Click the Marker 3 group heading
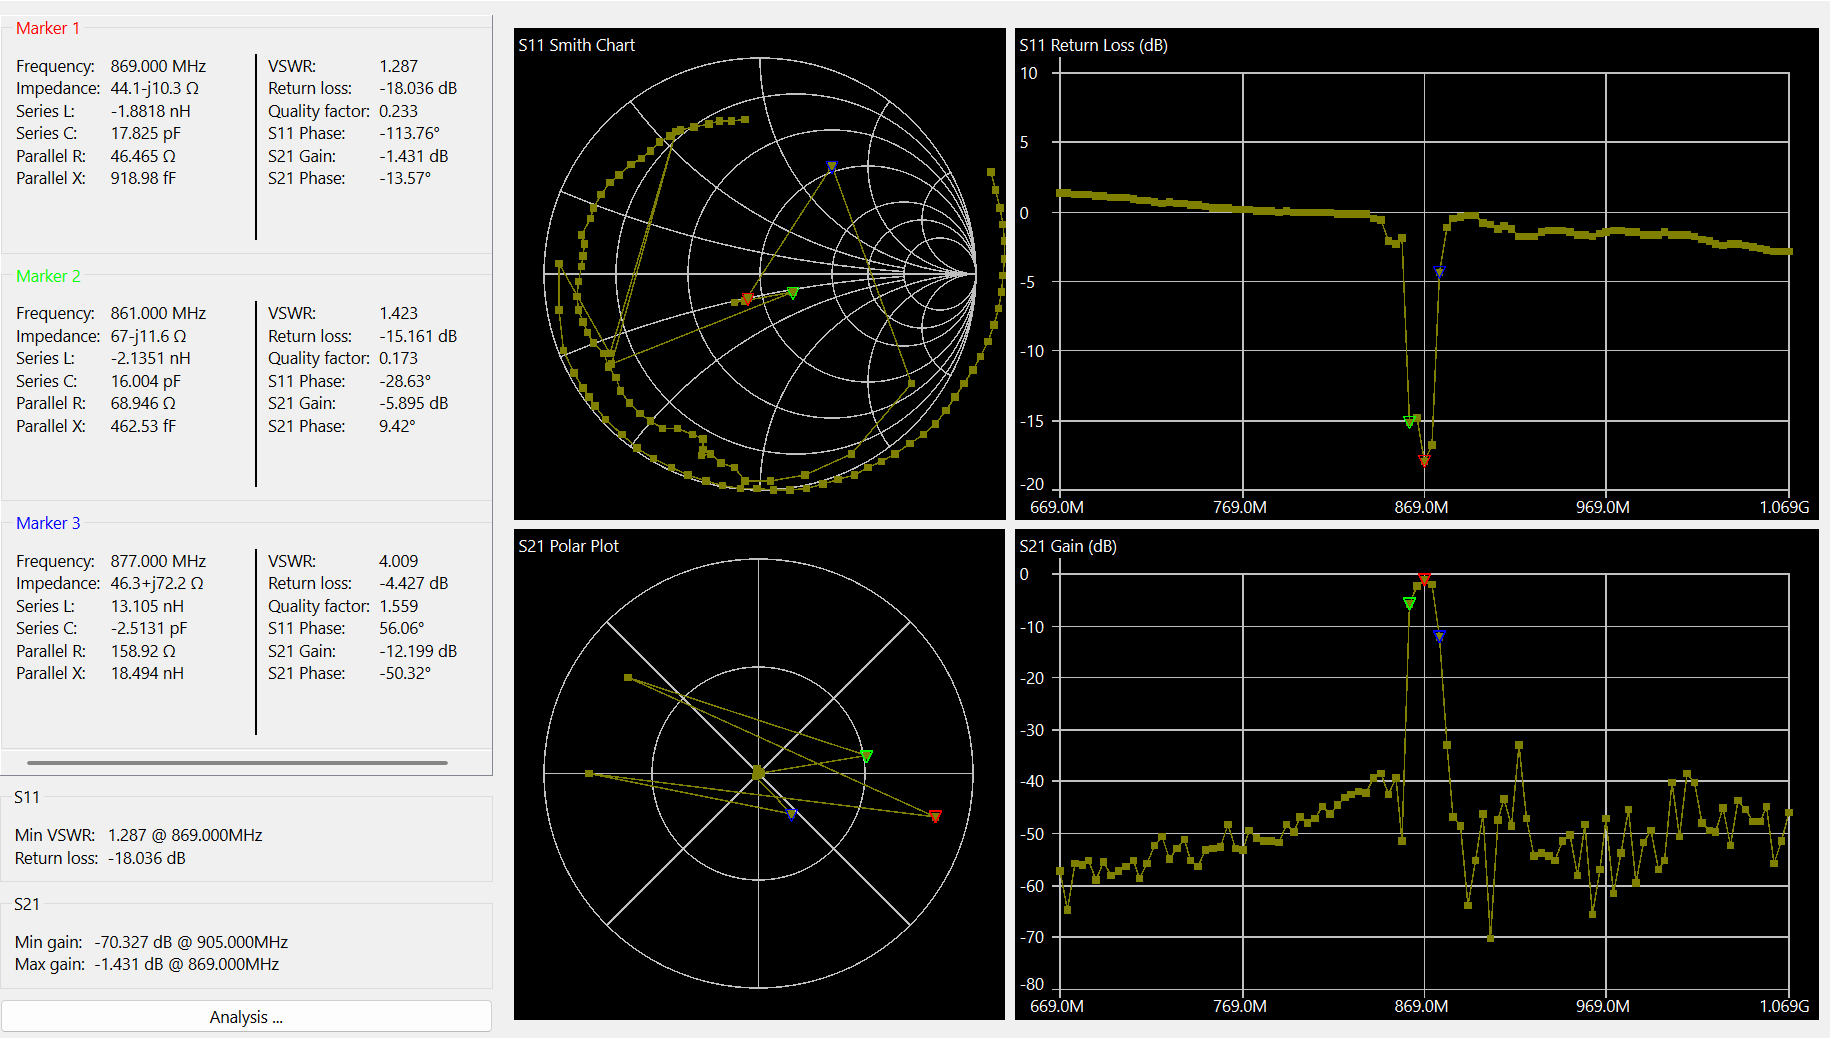This screenshot has width=1830, height=1038. 48,523
